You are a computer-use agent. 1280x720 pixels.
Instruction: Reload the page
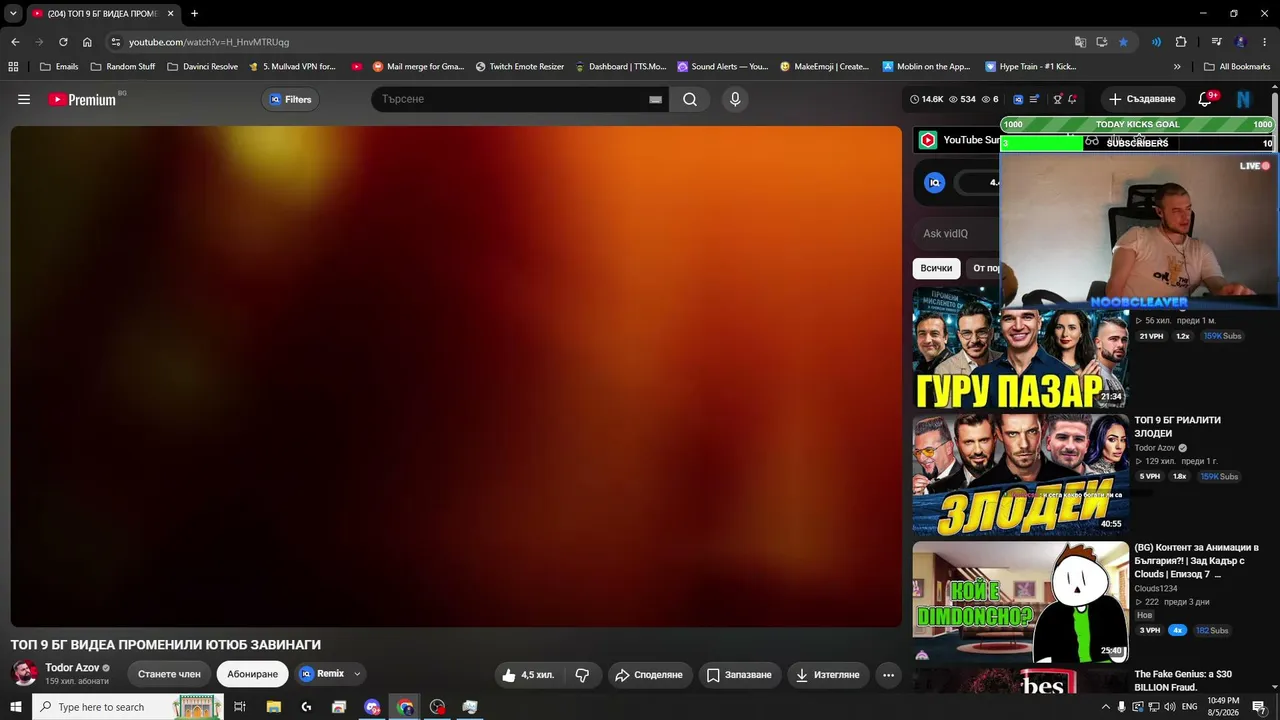tap(63, 42)
